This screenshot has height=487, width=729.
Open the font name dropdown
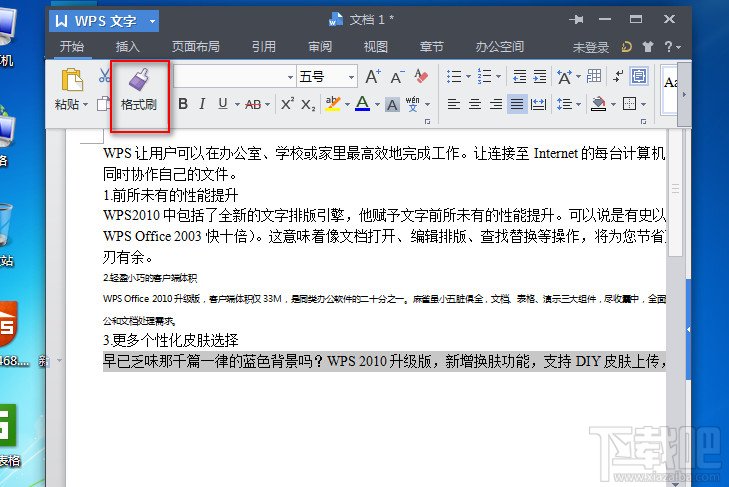(290, 77)
